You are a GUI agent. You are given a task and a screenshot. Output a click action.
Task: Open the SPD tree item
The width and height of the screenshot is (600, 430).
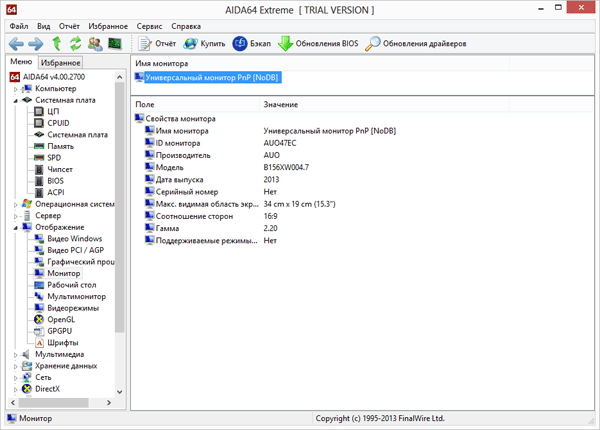[x=54, y=158]
